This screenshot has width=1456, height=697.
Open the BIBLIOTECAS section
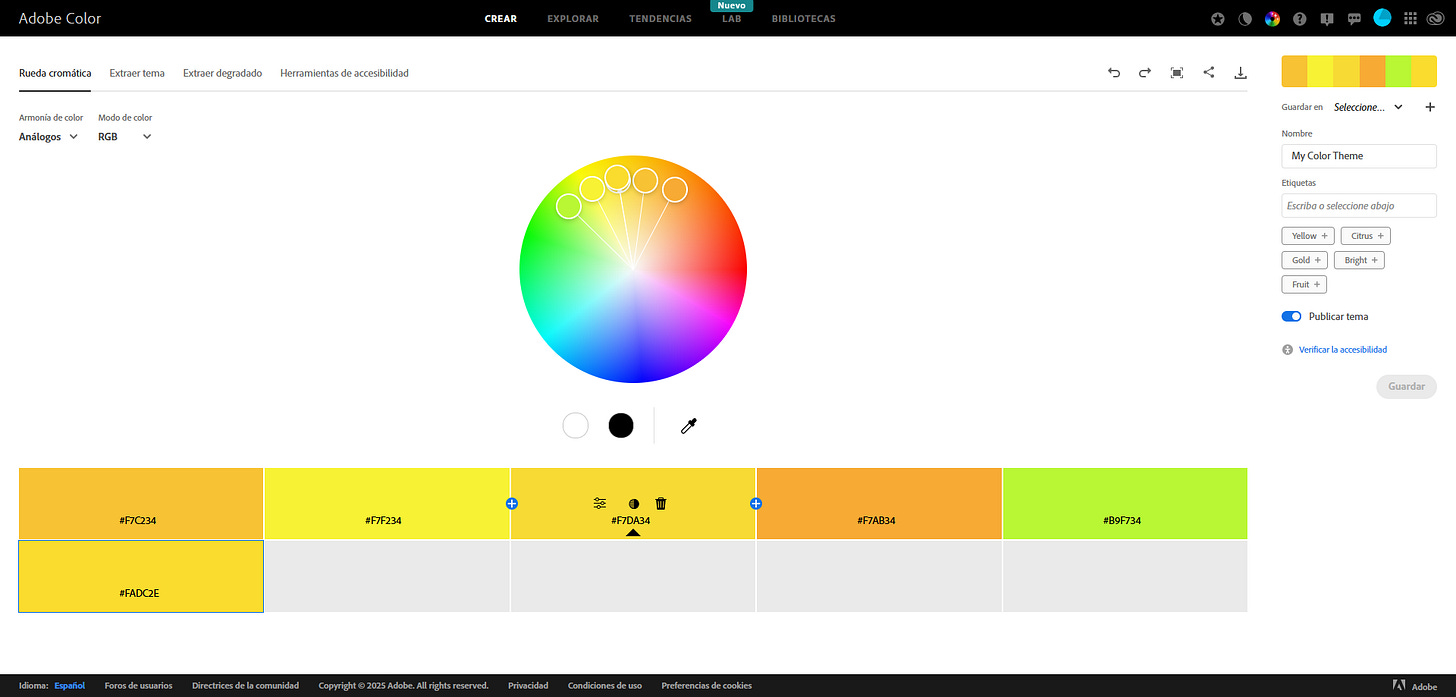[803, 18]
